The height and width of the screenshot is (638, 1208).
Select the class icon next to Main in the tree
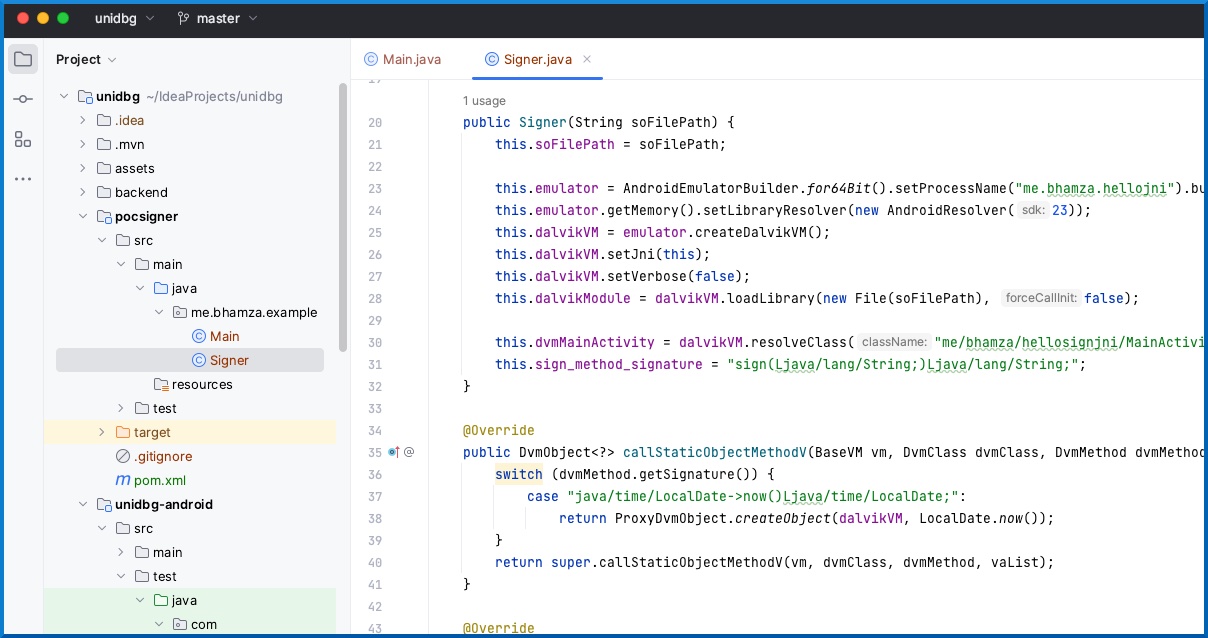[197, 336]
